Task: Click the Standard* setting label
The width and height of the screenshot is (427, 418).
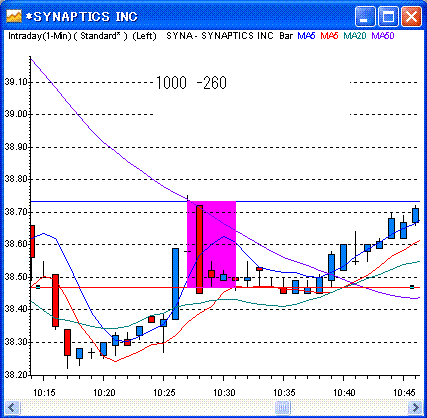Action: tap(101, 36)
